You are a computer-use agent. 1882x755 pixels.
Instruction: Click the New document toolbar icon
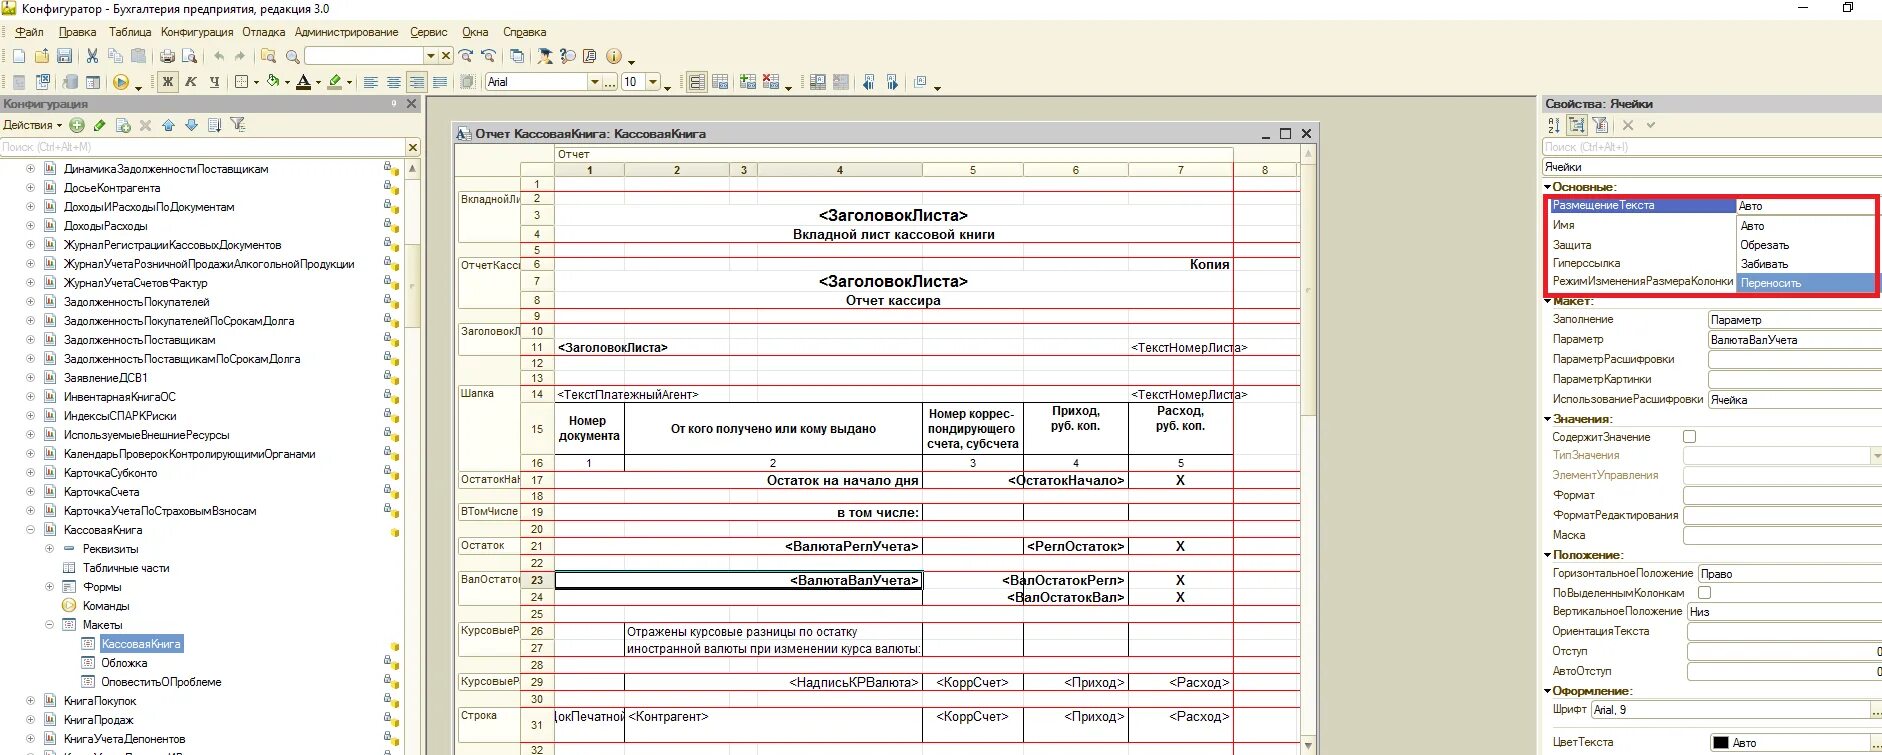pos(18,56)
